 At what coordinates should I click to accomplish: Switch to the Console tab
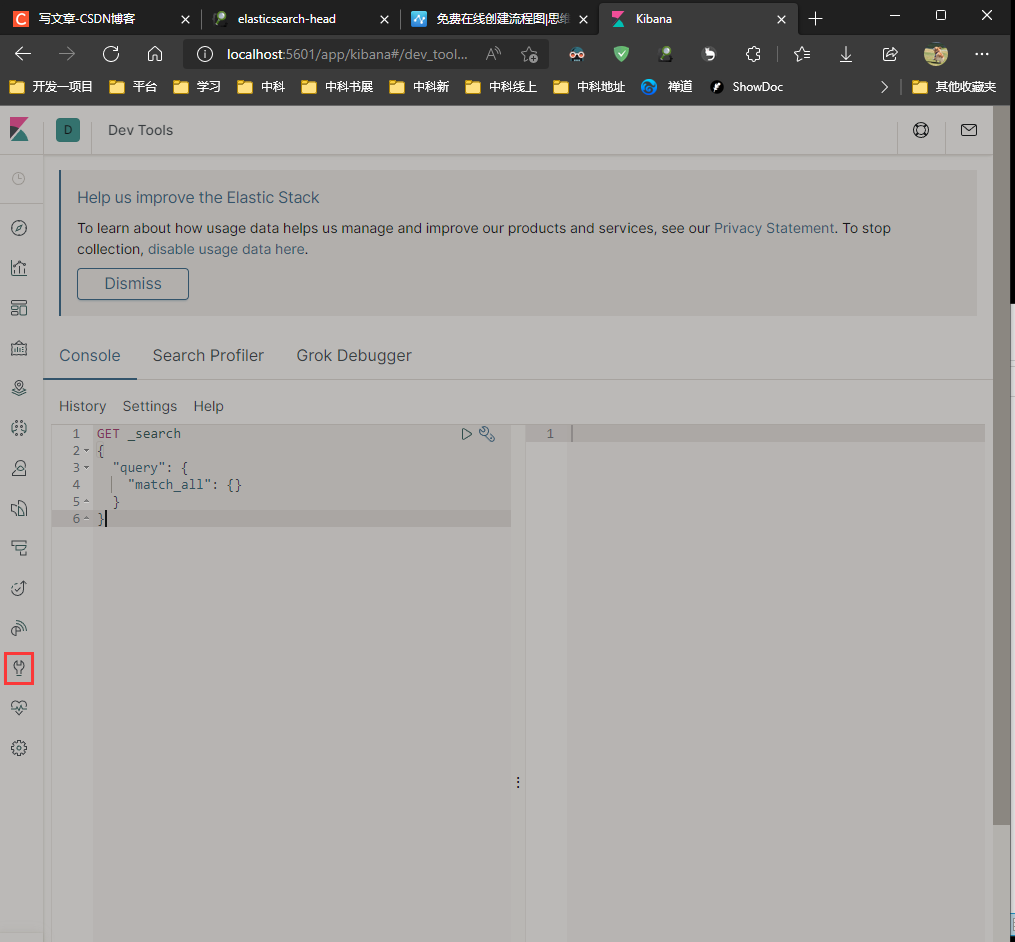point(90,355)
